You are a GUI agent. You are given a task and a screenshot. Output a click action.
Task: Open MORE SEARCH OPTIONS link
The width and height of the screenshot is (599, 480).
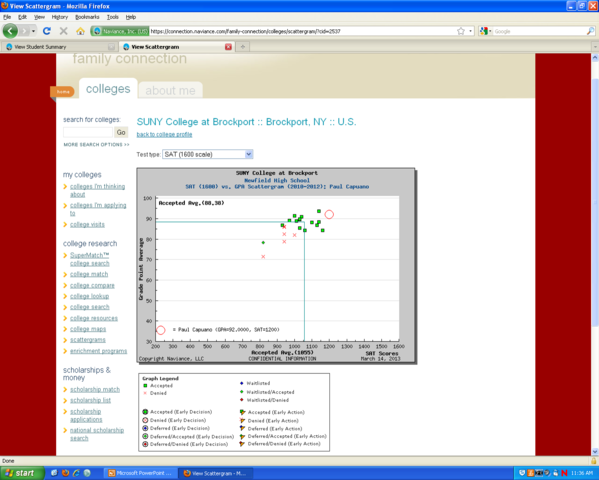coord(96,144)
